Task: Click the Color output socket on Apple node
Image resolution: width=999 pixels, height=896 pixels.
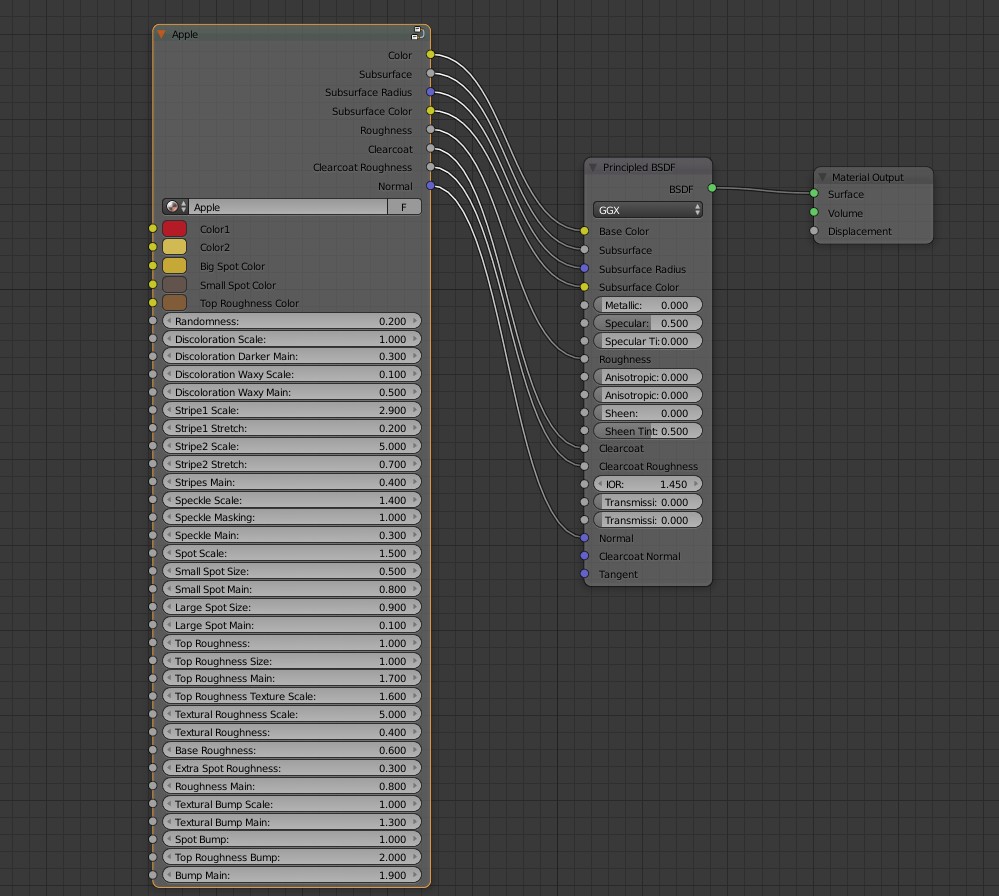Action: point(429,55)
